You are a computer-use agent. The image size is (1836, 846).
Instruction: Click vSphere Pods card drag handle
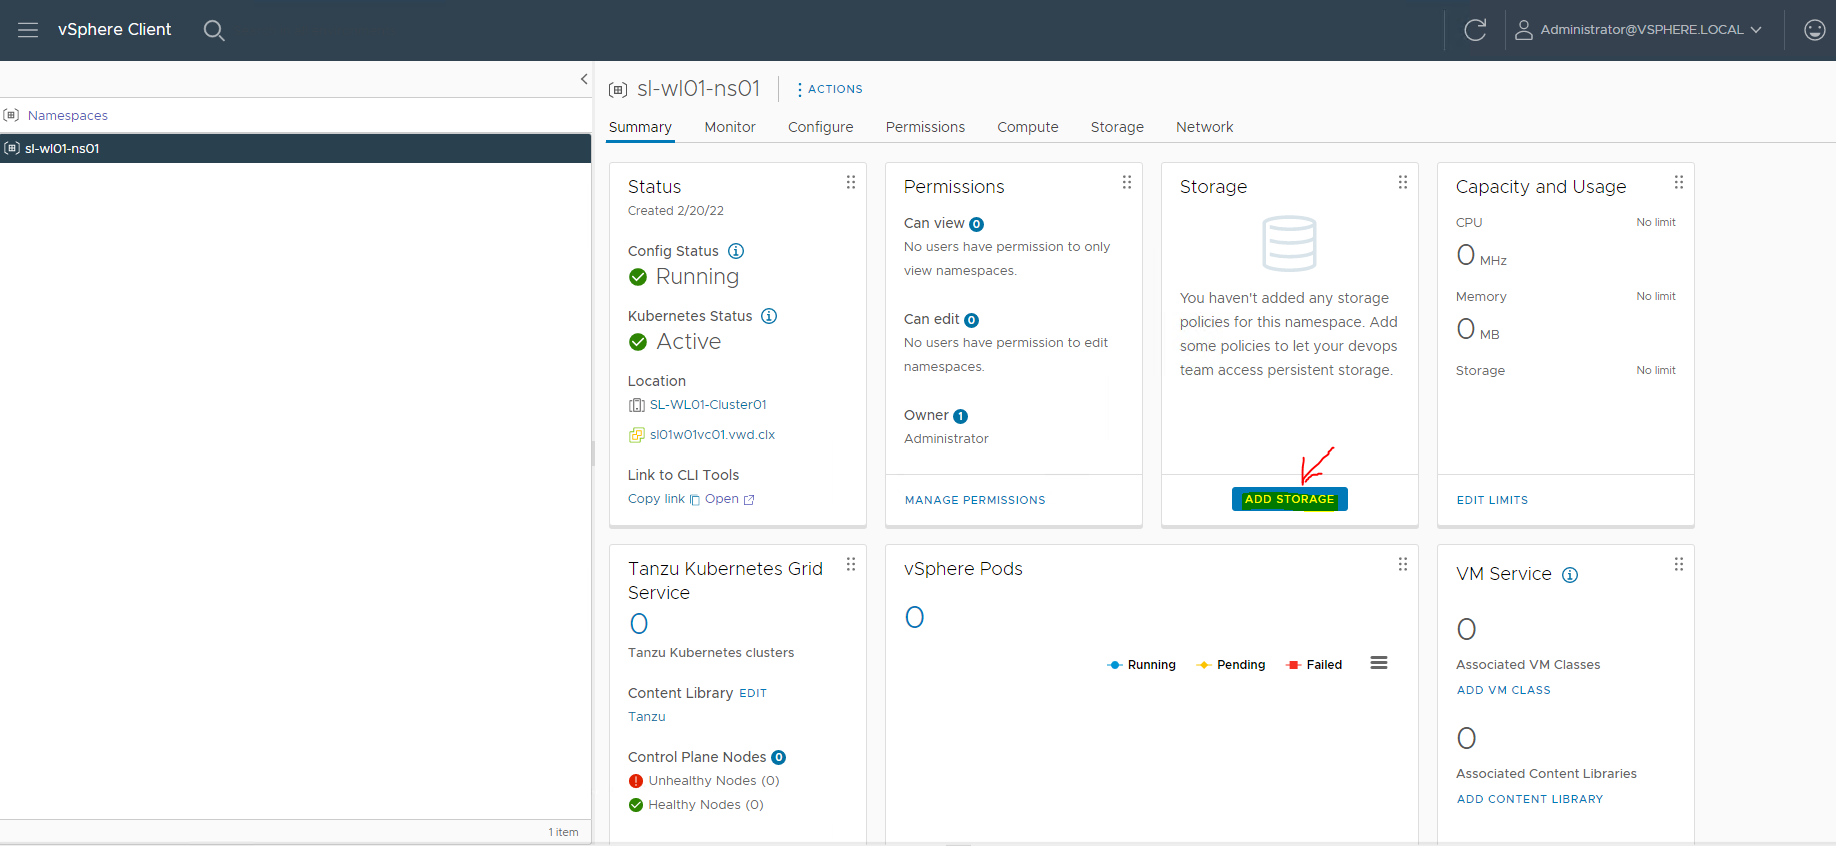tap(1403, 564)
